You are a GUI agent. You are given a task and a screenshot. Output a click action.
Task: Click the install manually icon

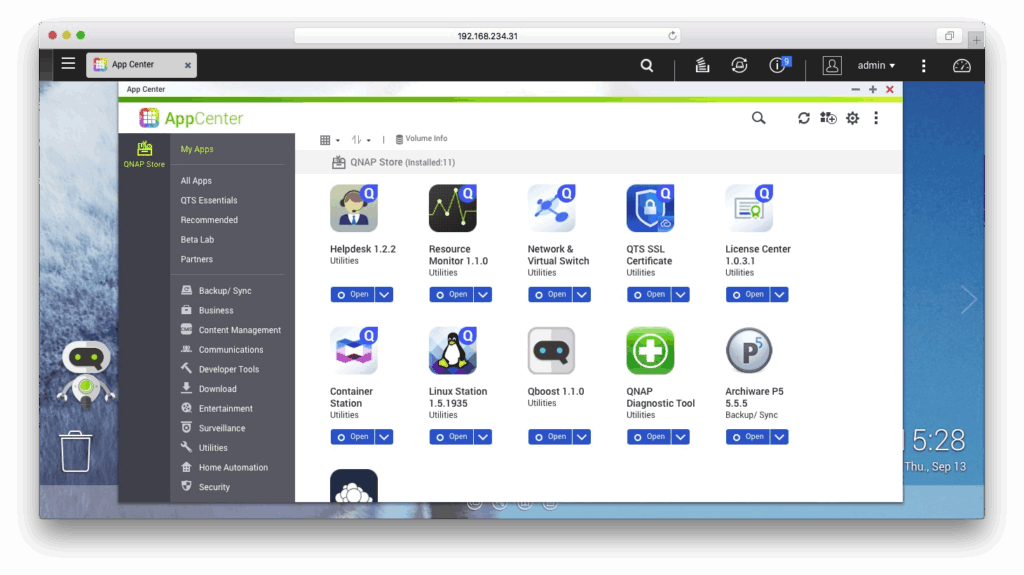click(x=828, y=118)
